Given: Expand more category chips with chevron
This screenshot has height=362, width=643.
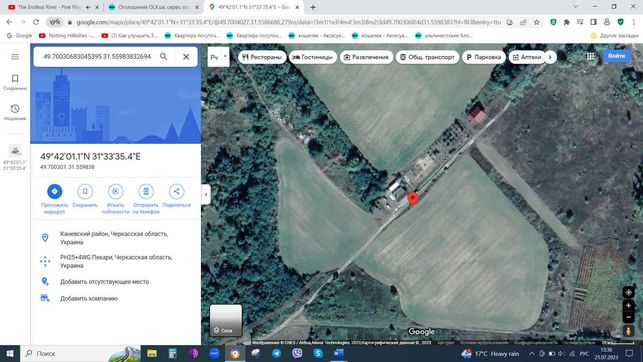Looking at the screenshot, I should coord(550,57).
